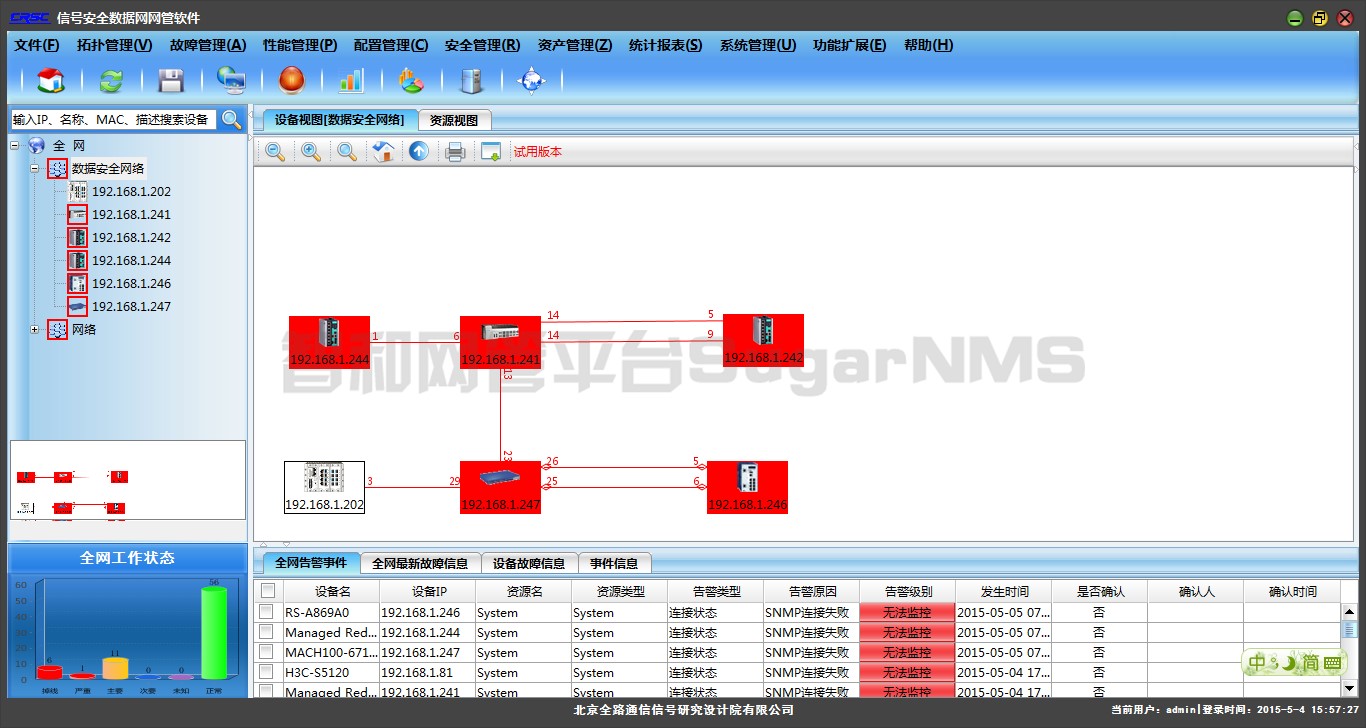Collapse the 数据安全网络 tree node
Image resolution: width=1366 pixels, height=728 pixels.
pyautogui.click(x=35, y=169)
